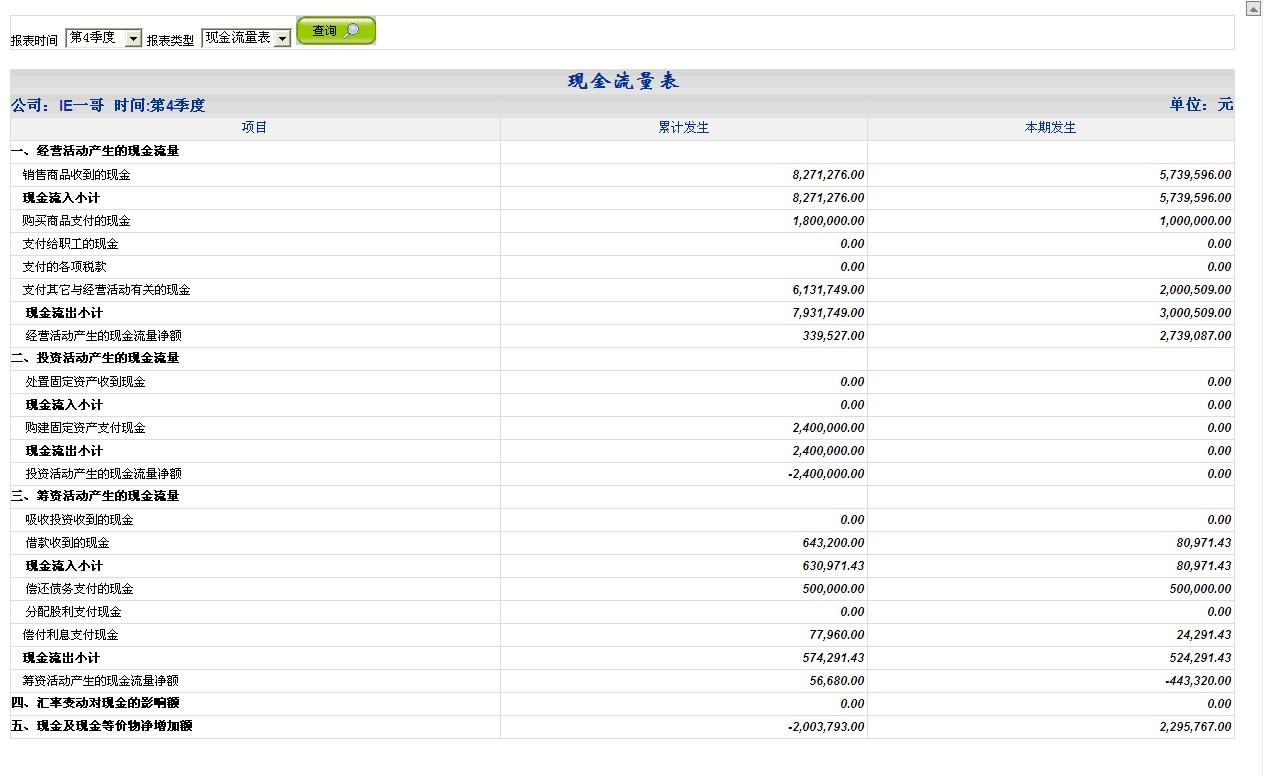
Task: Click 筹资活动产生的现金流量净额 label
Action: tap(101, 681)
